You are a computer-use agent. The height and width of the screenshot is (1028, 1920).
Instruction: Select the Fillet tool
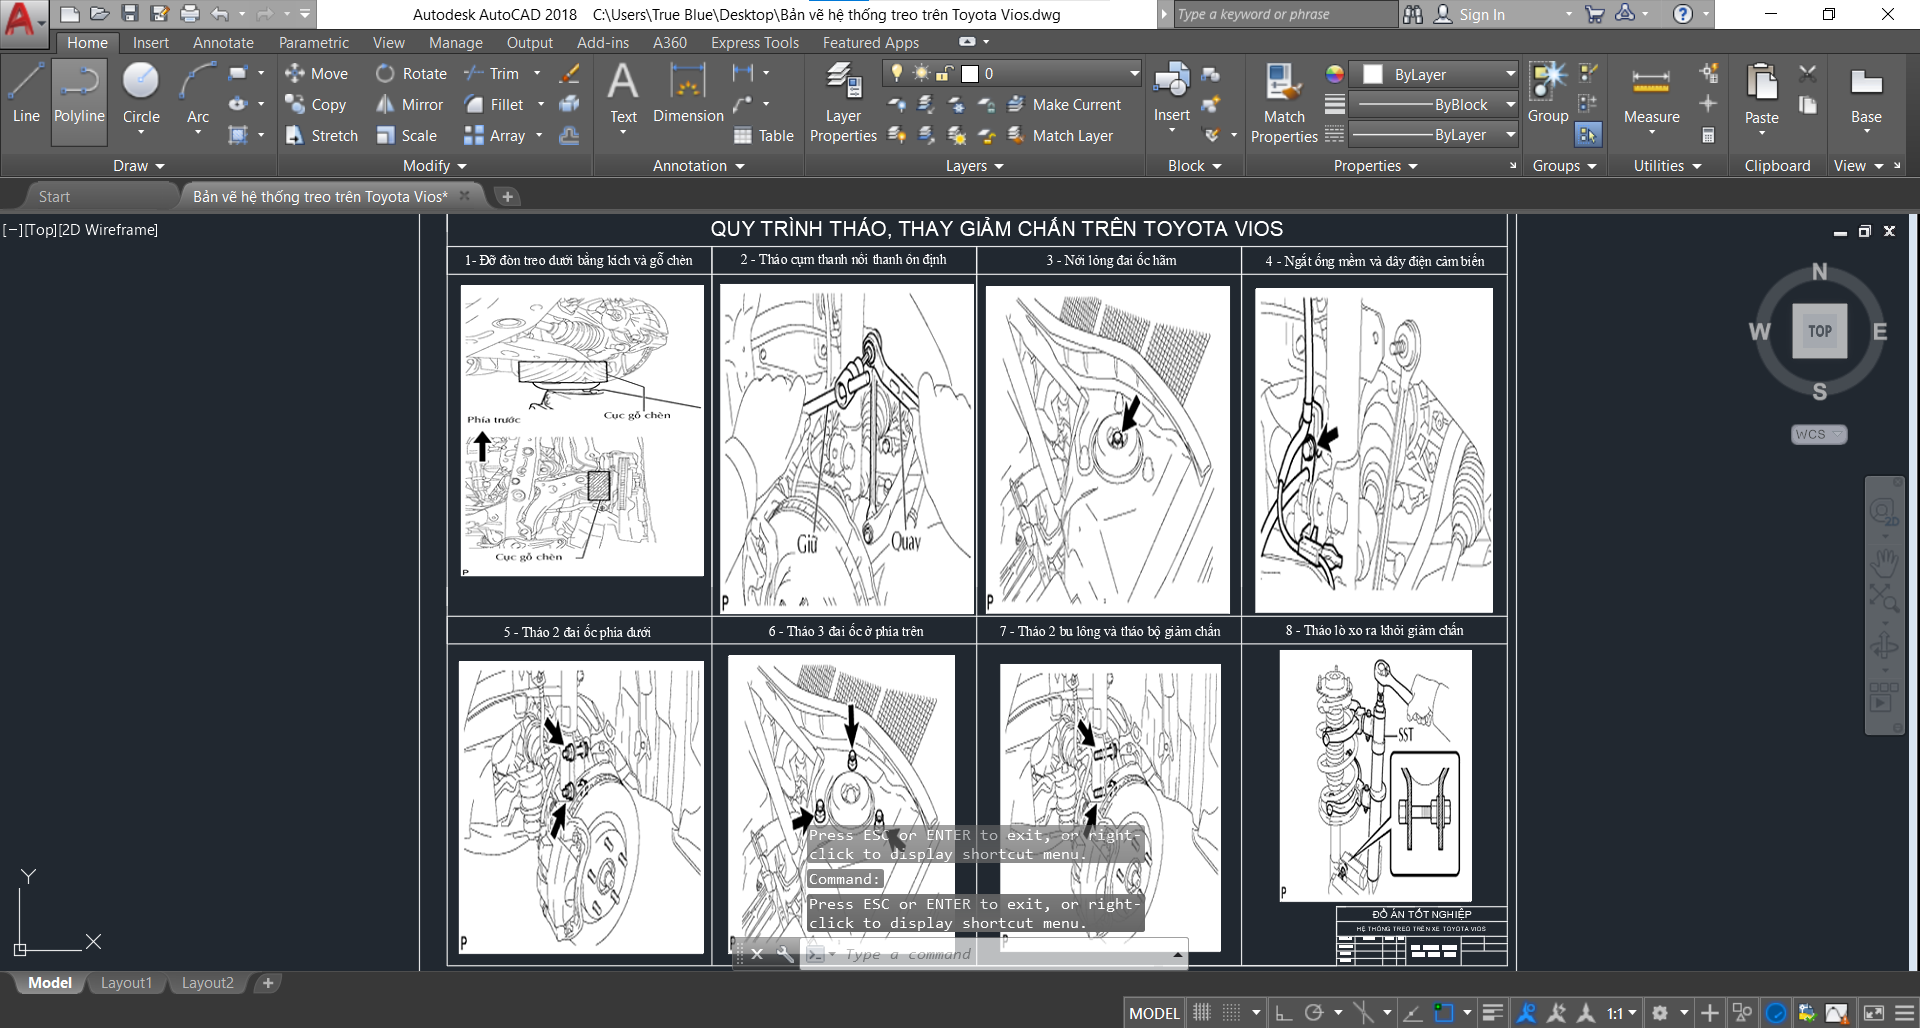[x=494, y=105]
